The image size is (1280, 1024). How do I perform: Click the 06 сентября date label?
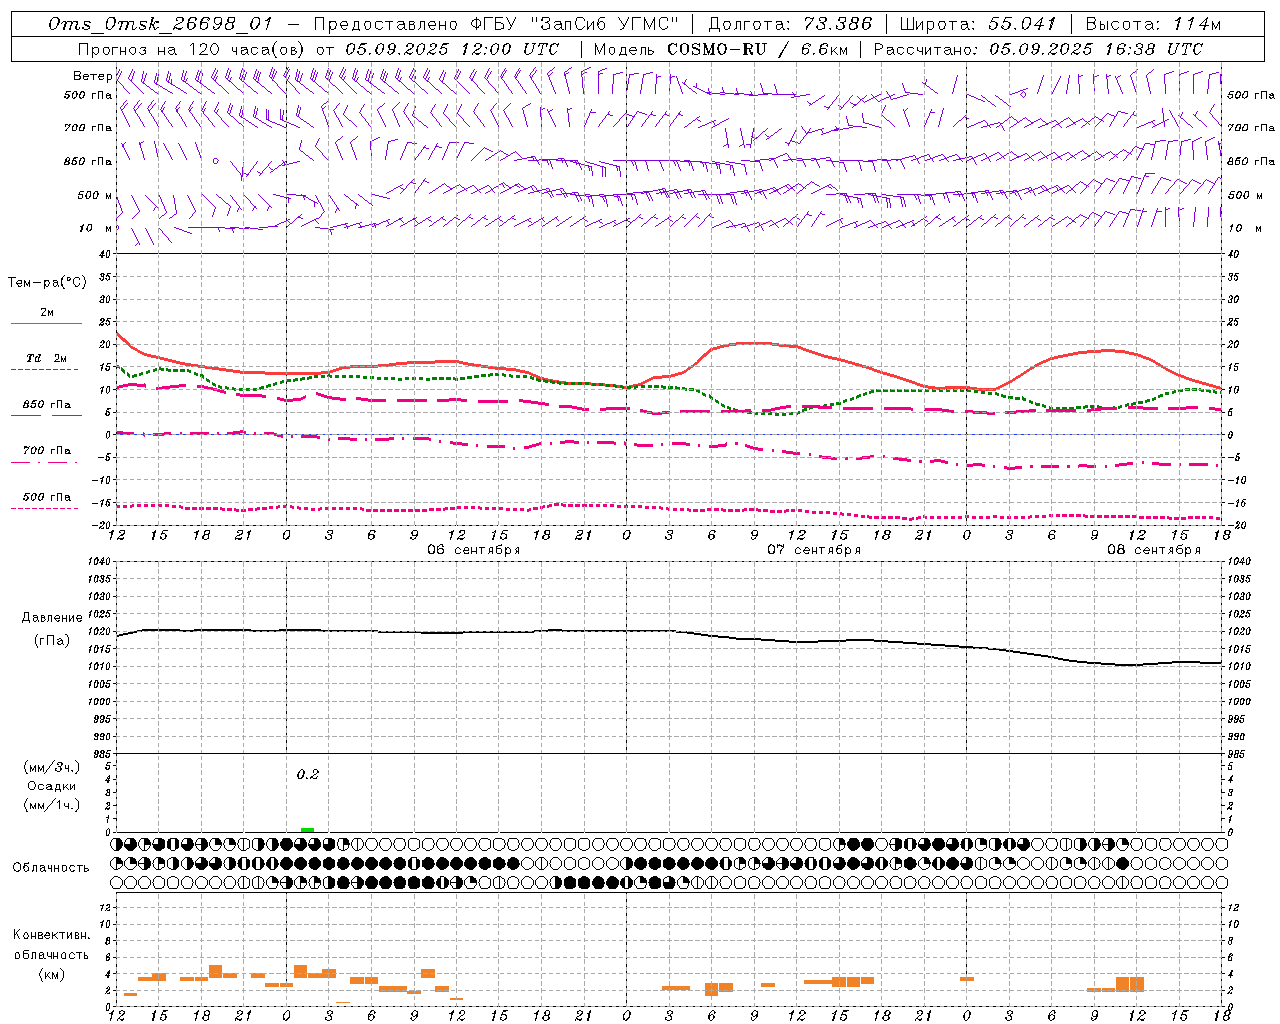click(x=474, y=550)
